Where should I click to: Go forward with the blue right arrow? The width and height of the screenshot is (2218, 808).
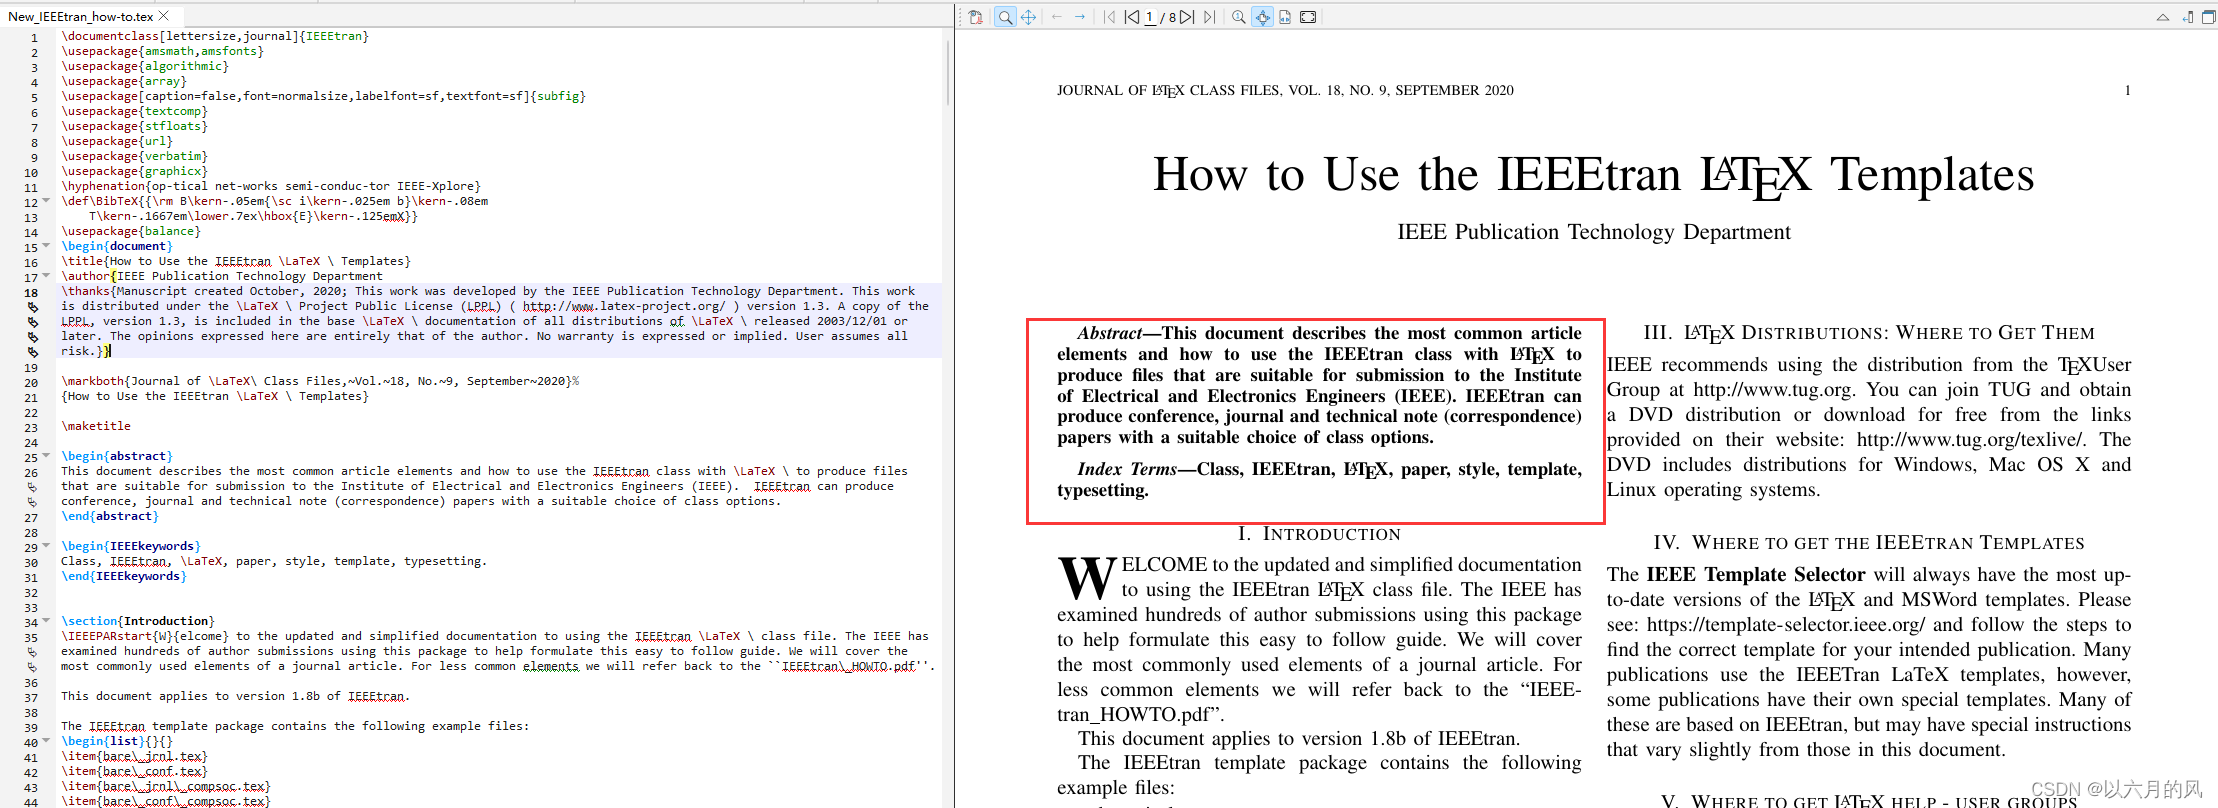pos(1080,17)
